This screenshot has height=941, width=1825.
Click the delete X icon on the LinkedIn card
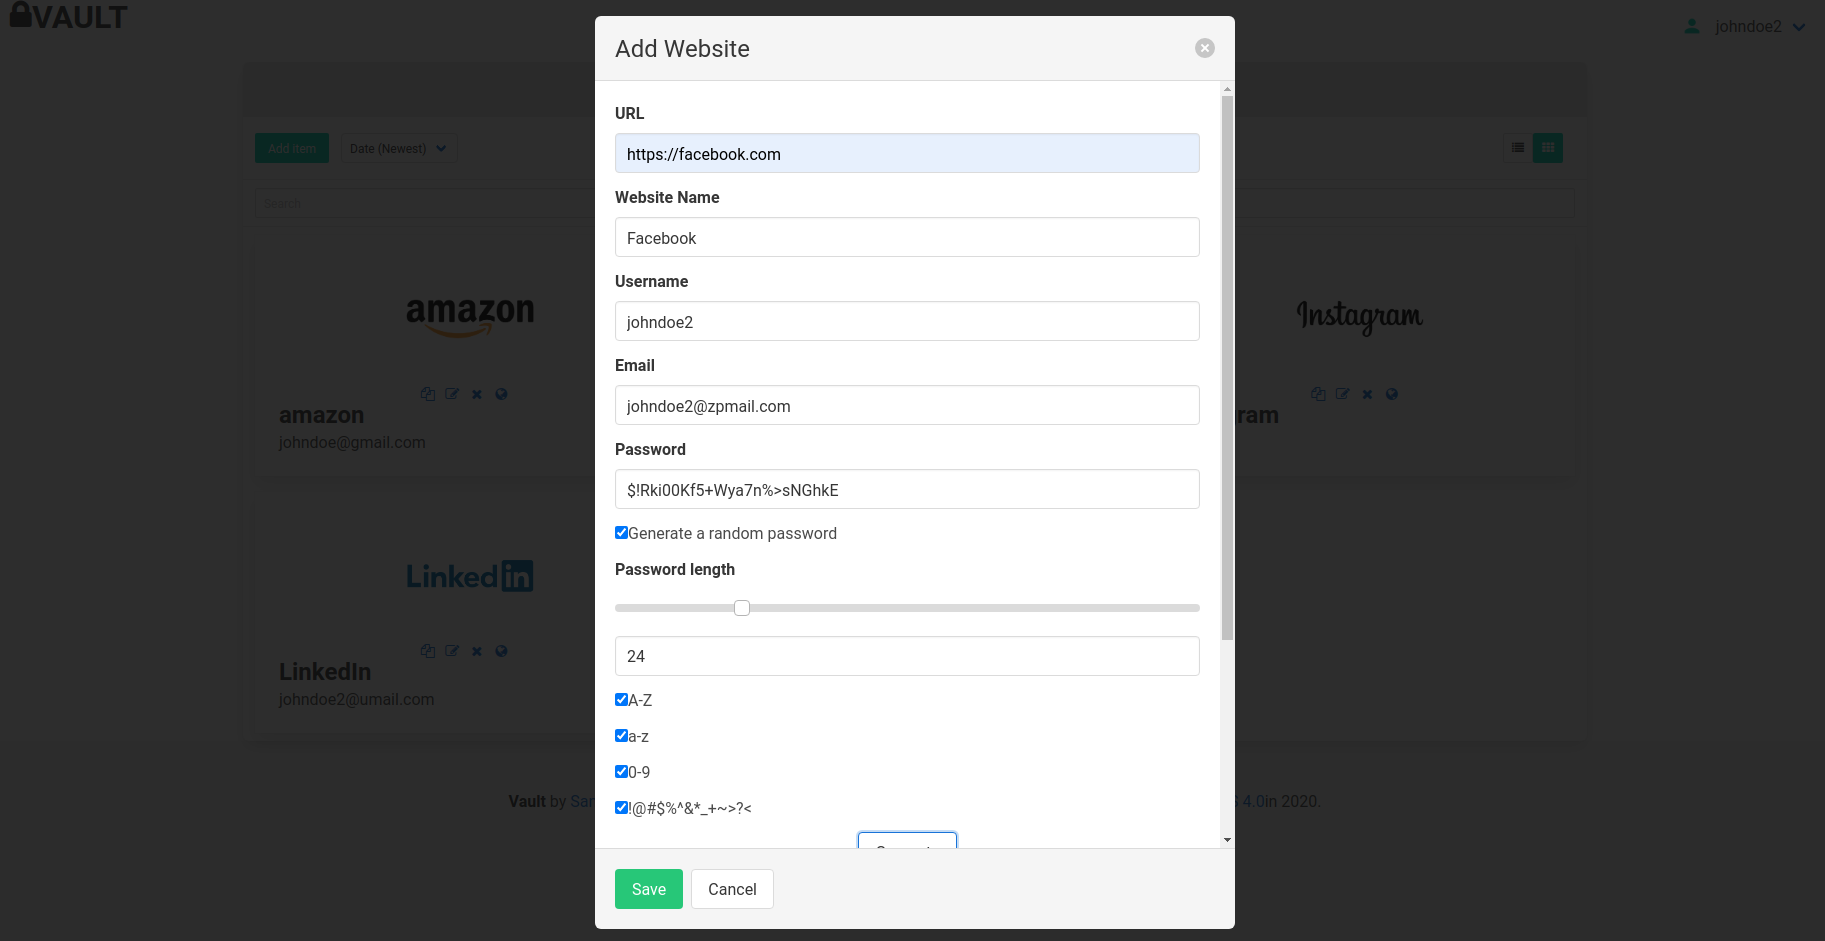pos(477,651)
